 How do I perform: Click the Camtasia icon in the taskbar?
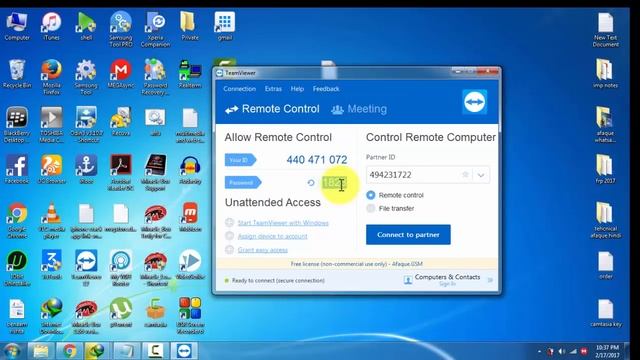(155, 351)
